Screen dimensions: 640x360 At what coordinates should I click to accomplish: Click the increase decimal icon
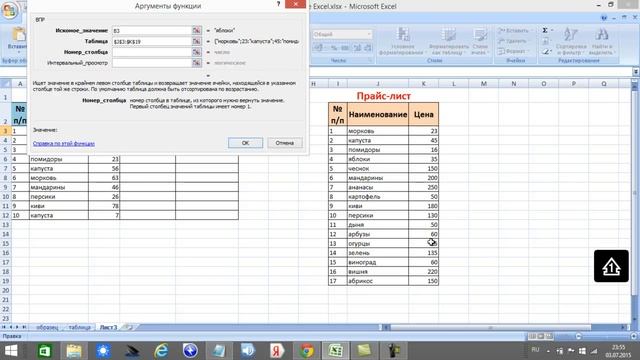click(357, 48)
